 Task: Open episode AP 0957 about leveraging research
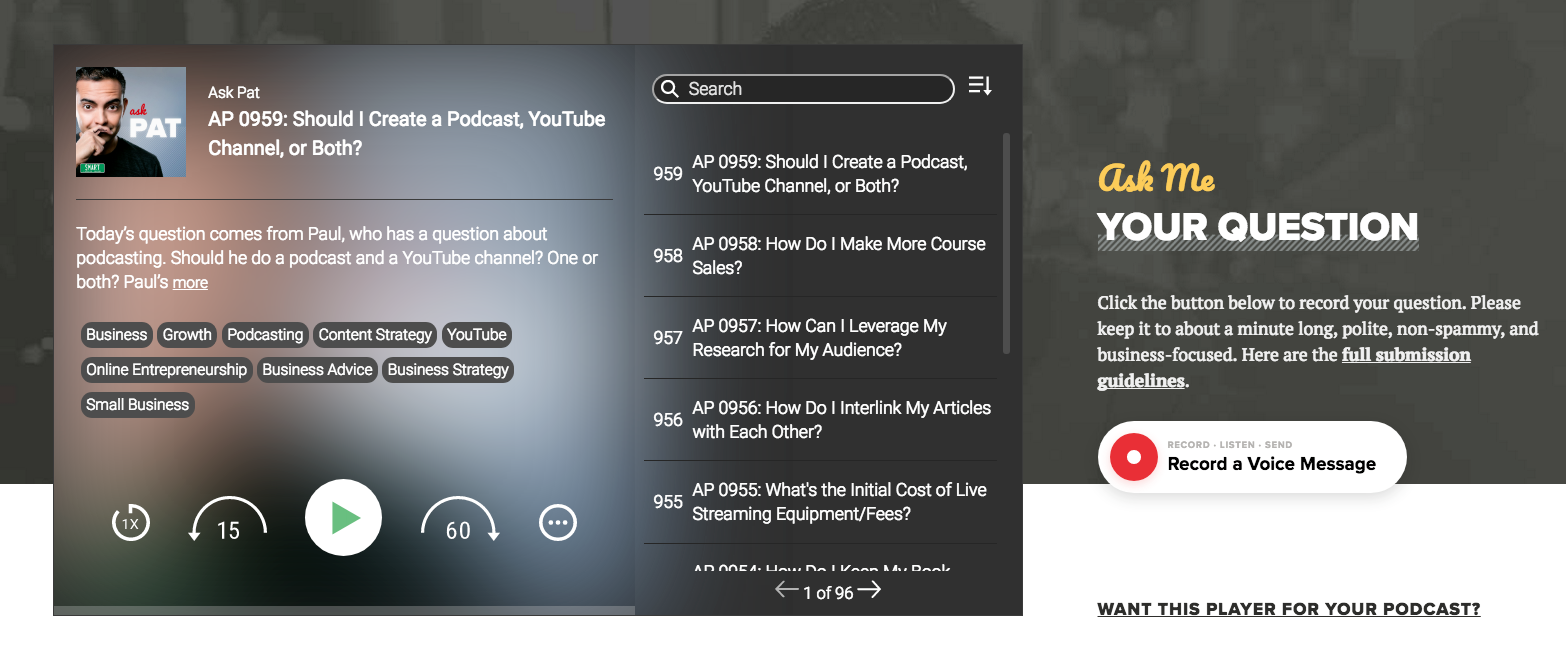(x=820, y=338)
